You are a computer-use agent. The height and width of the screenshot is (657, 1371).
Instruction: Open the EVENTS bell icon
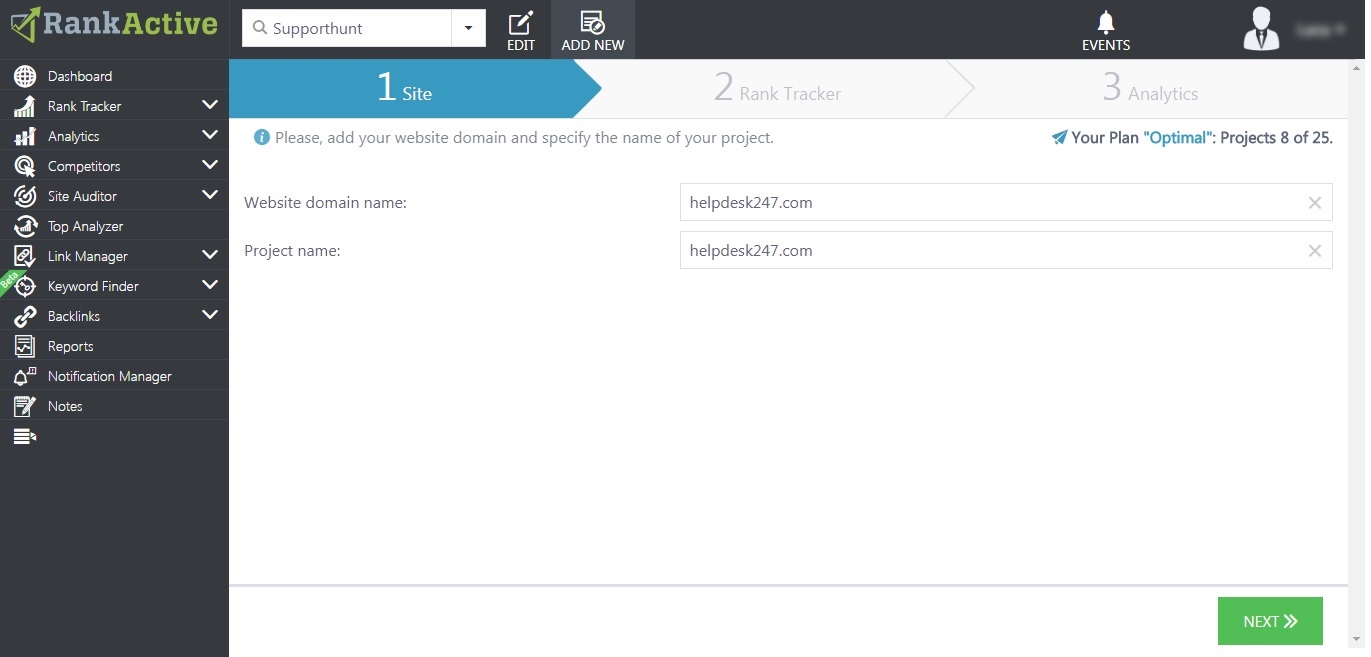point(1105,22)
